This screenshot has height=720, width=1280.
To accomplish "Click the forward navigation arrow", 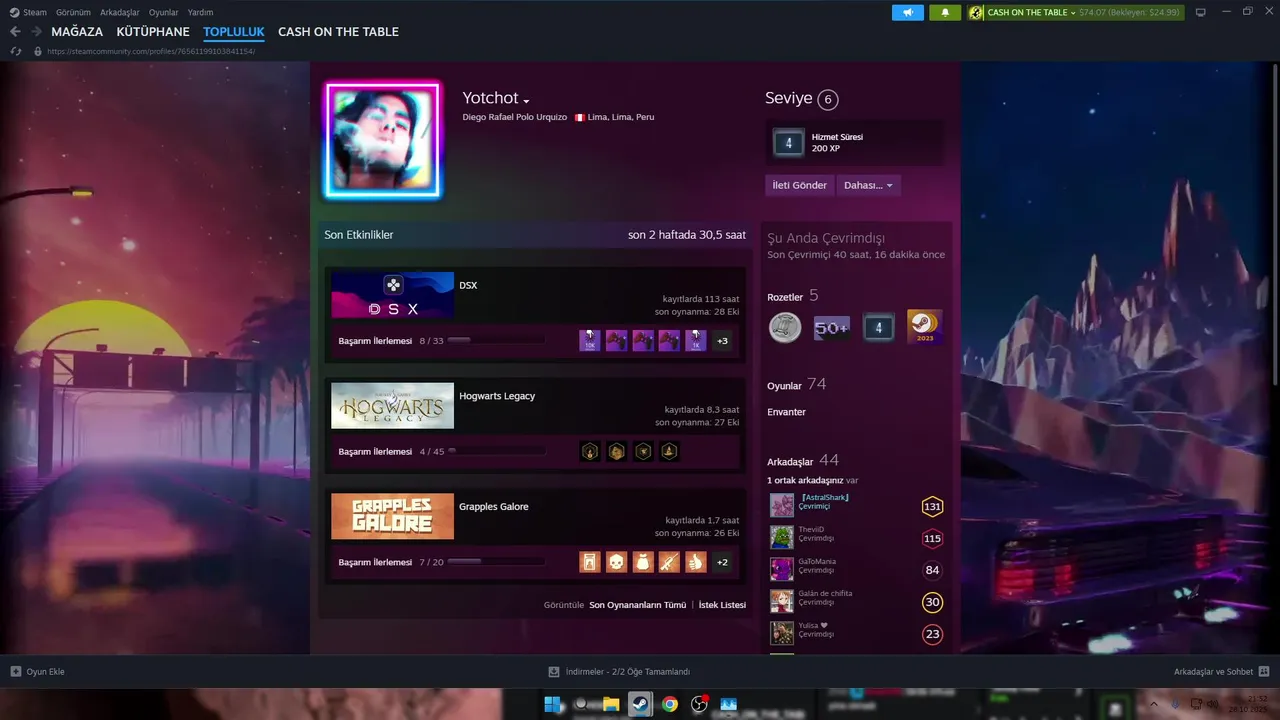I will pos(36,32).
